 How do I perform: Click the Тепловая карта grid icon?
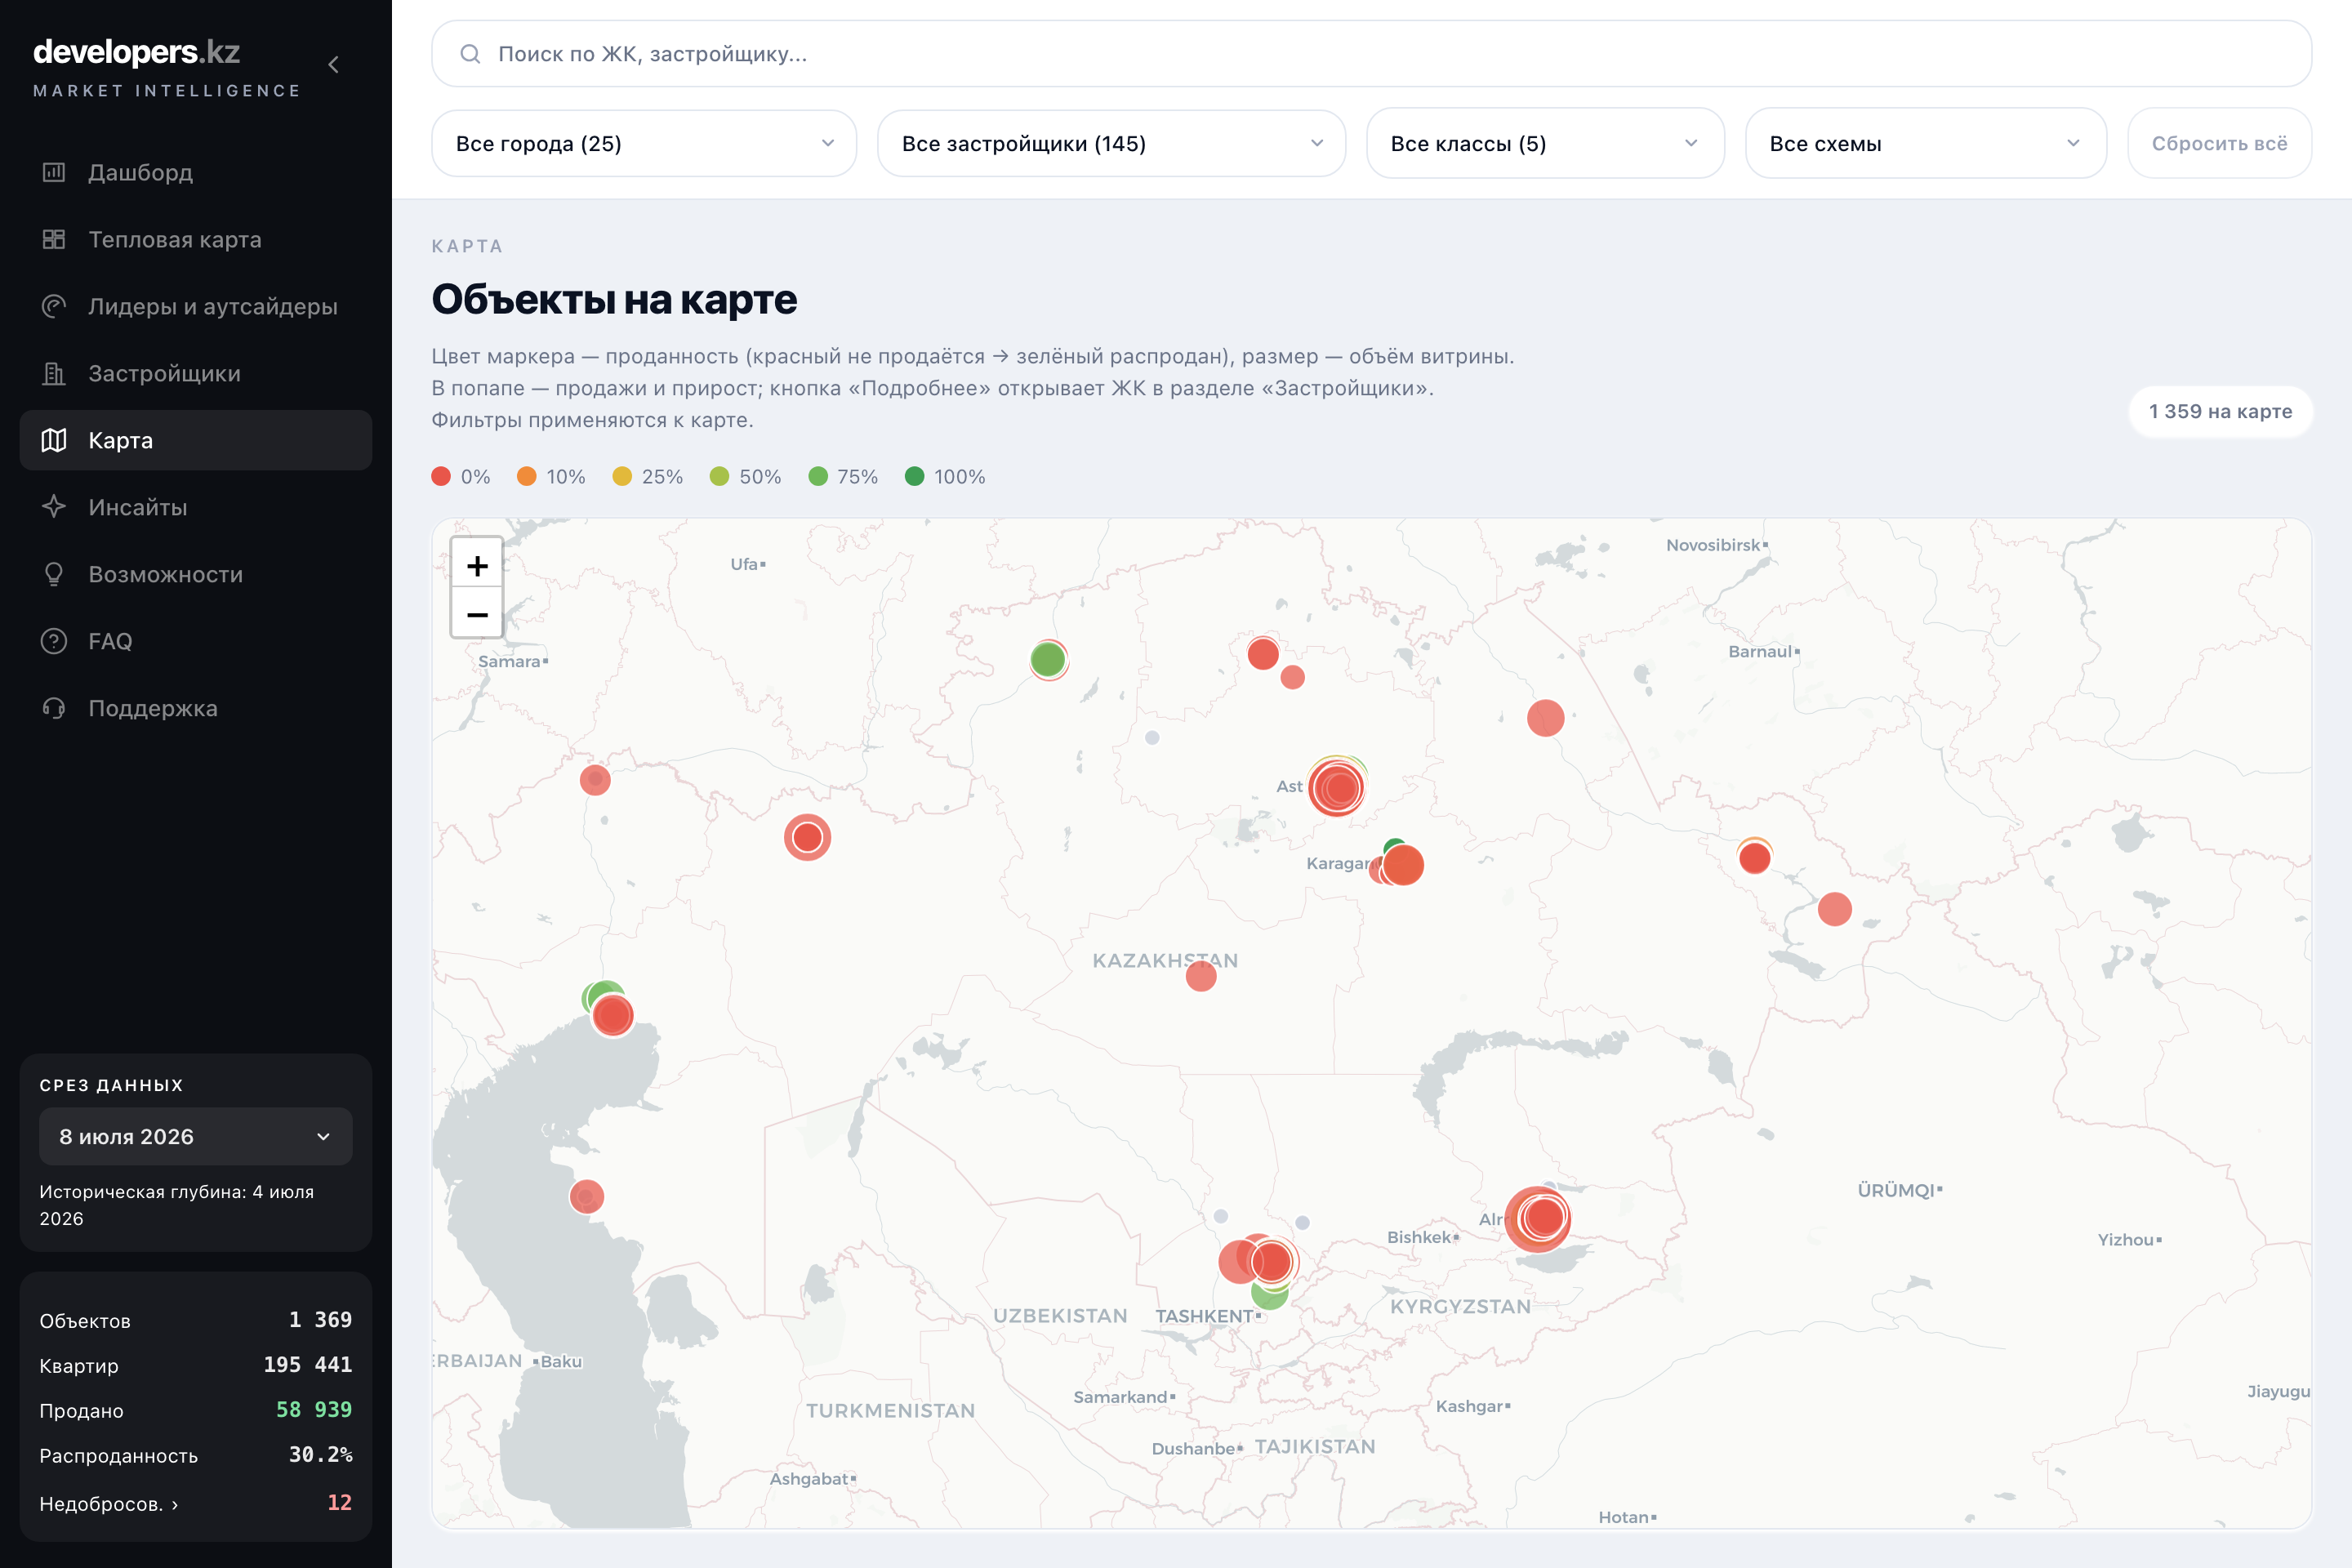(x=54, y=239)
